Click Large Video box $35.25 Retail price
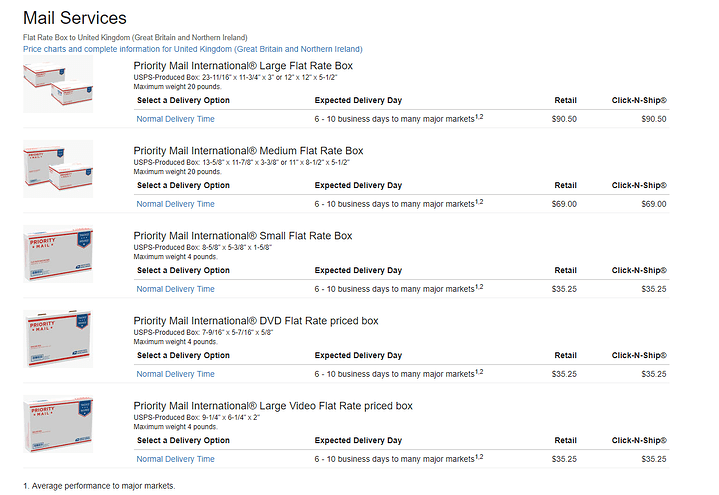The width and height of the screenshot is (719, 495). pos(564,459)
